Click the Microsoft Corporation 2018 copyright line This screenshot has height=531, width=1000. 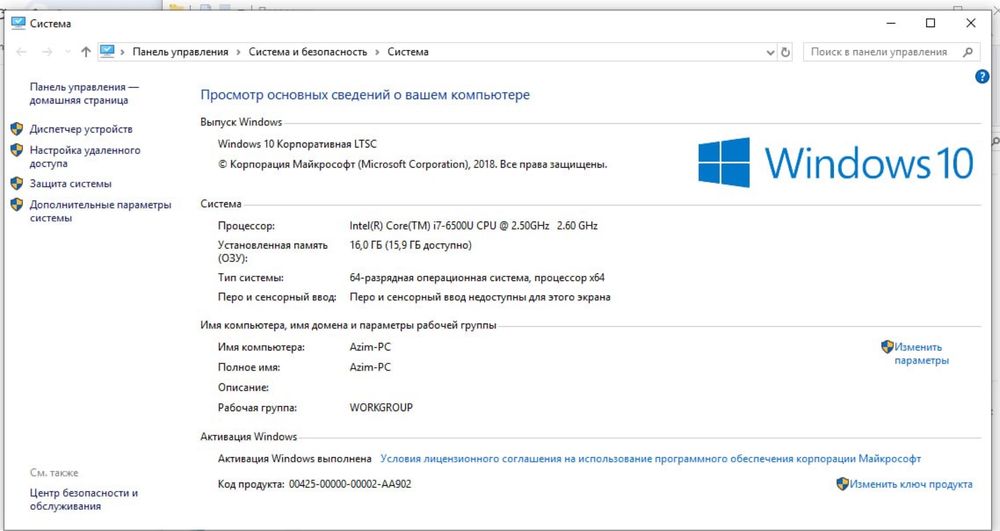click(x=412, y=164)
